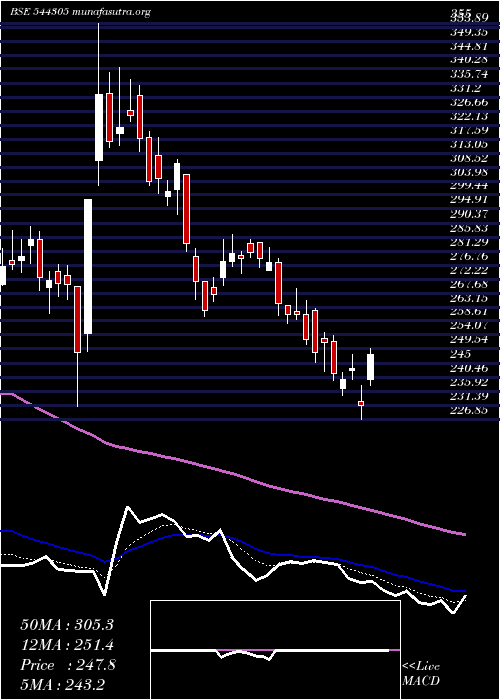This screenshot has width=500, height=700.
Task: Click the <<Live MACD label
Action: pyautogui.click(x=421, y=674)
